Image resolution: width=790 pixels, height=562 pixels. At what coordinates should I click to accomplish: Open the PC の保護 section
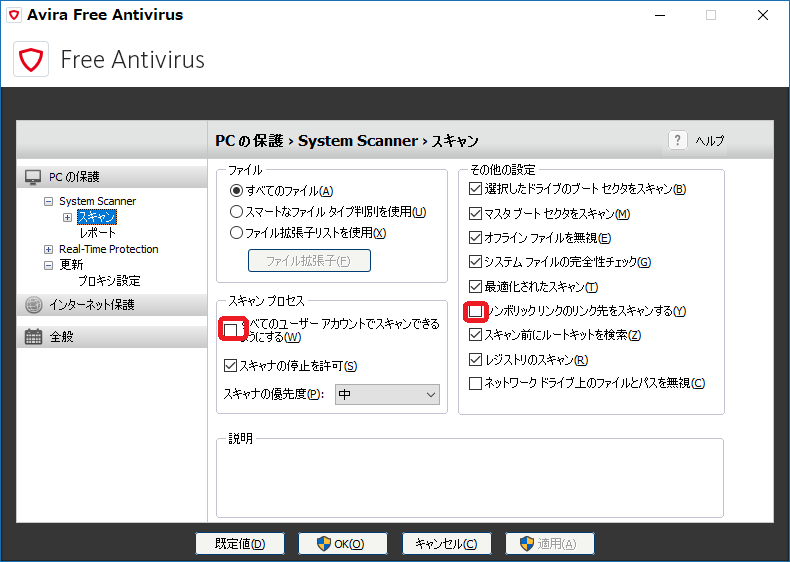112,177
